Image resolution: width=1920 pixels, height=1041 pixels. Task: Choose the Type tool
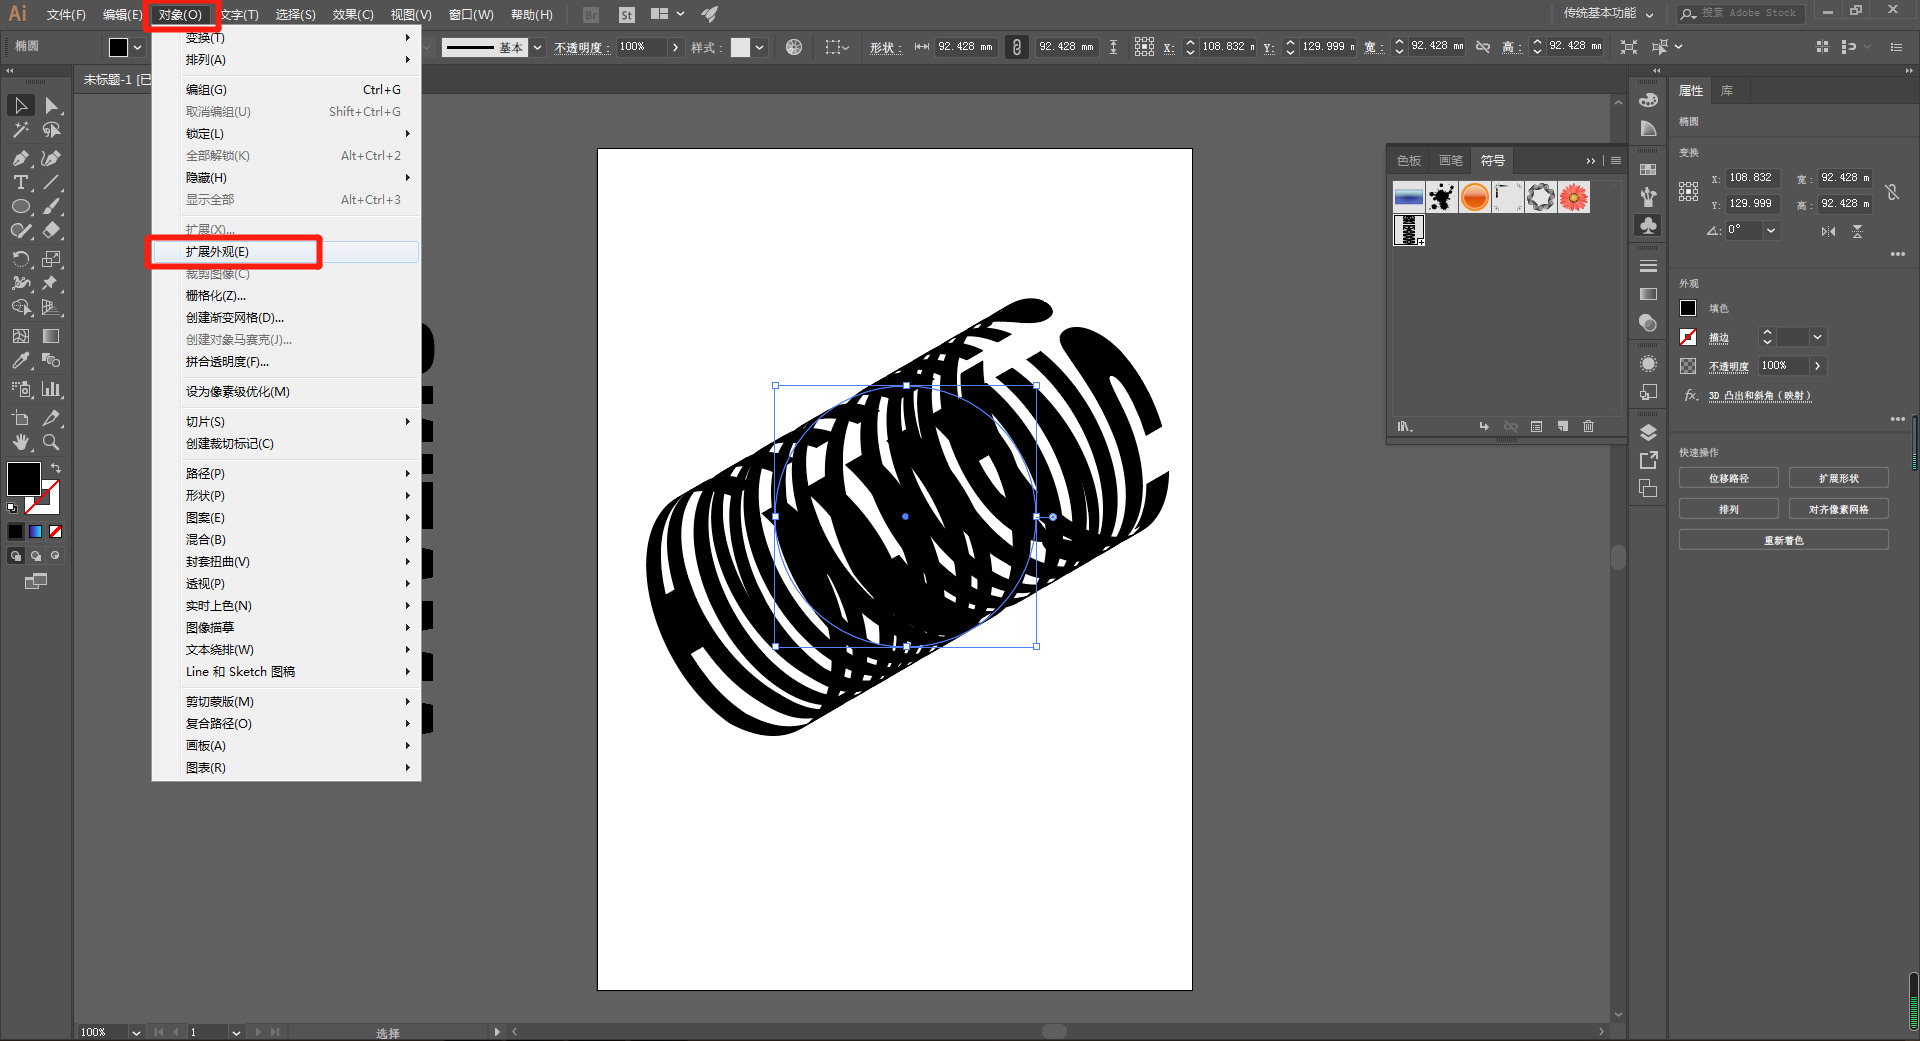tap(20, 182)
